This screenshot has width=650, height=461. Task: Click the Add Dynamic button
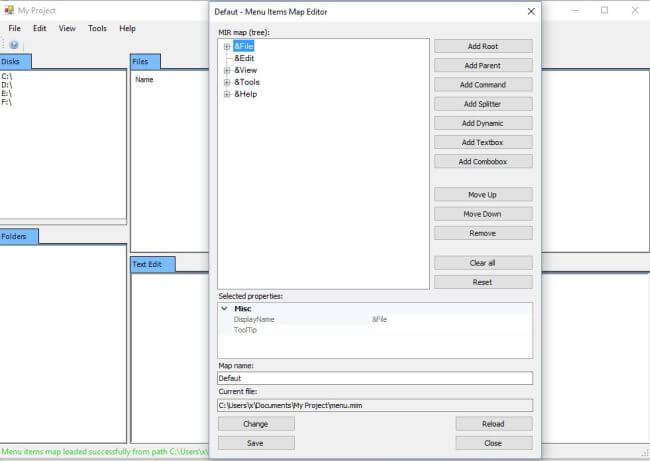tap(483, 123)
